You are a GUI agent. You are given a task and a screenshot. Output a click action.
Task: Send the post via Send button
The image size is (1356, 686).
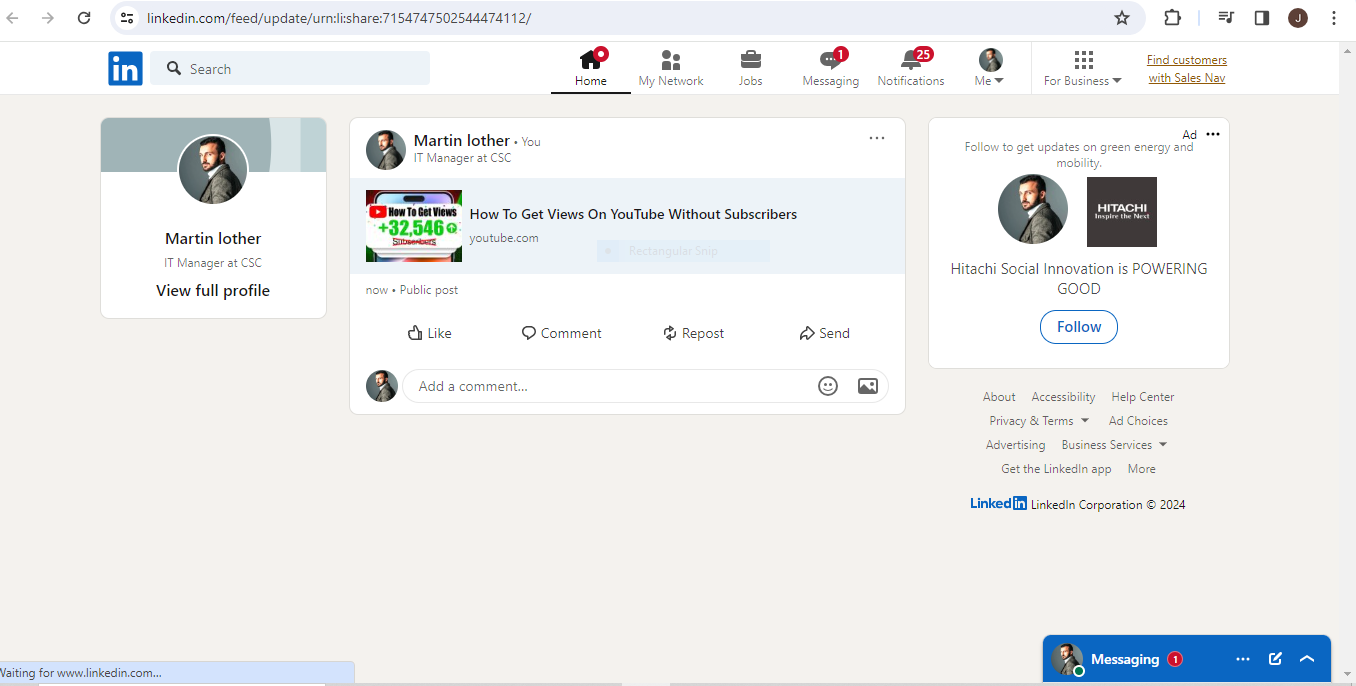(825, 333)
